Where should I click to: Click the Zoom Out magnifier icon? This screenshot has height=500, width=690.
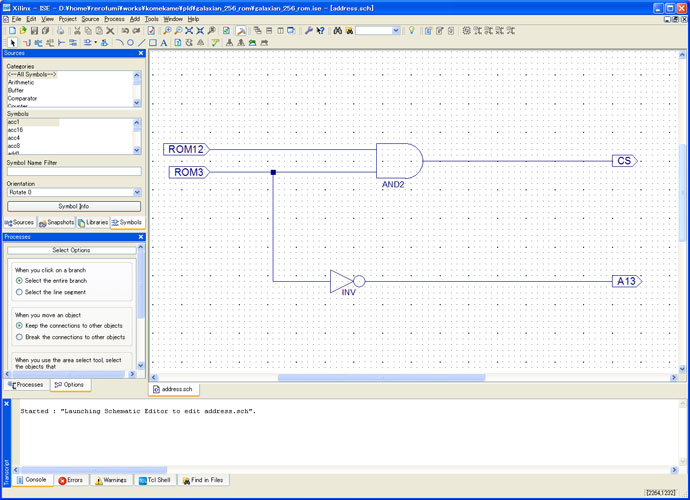click(178, 30)
